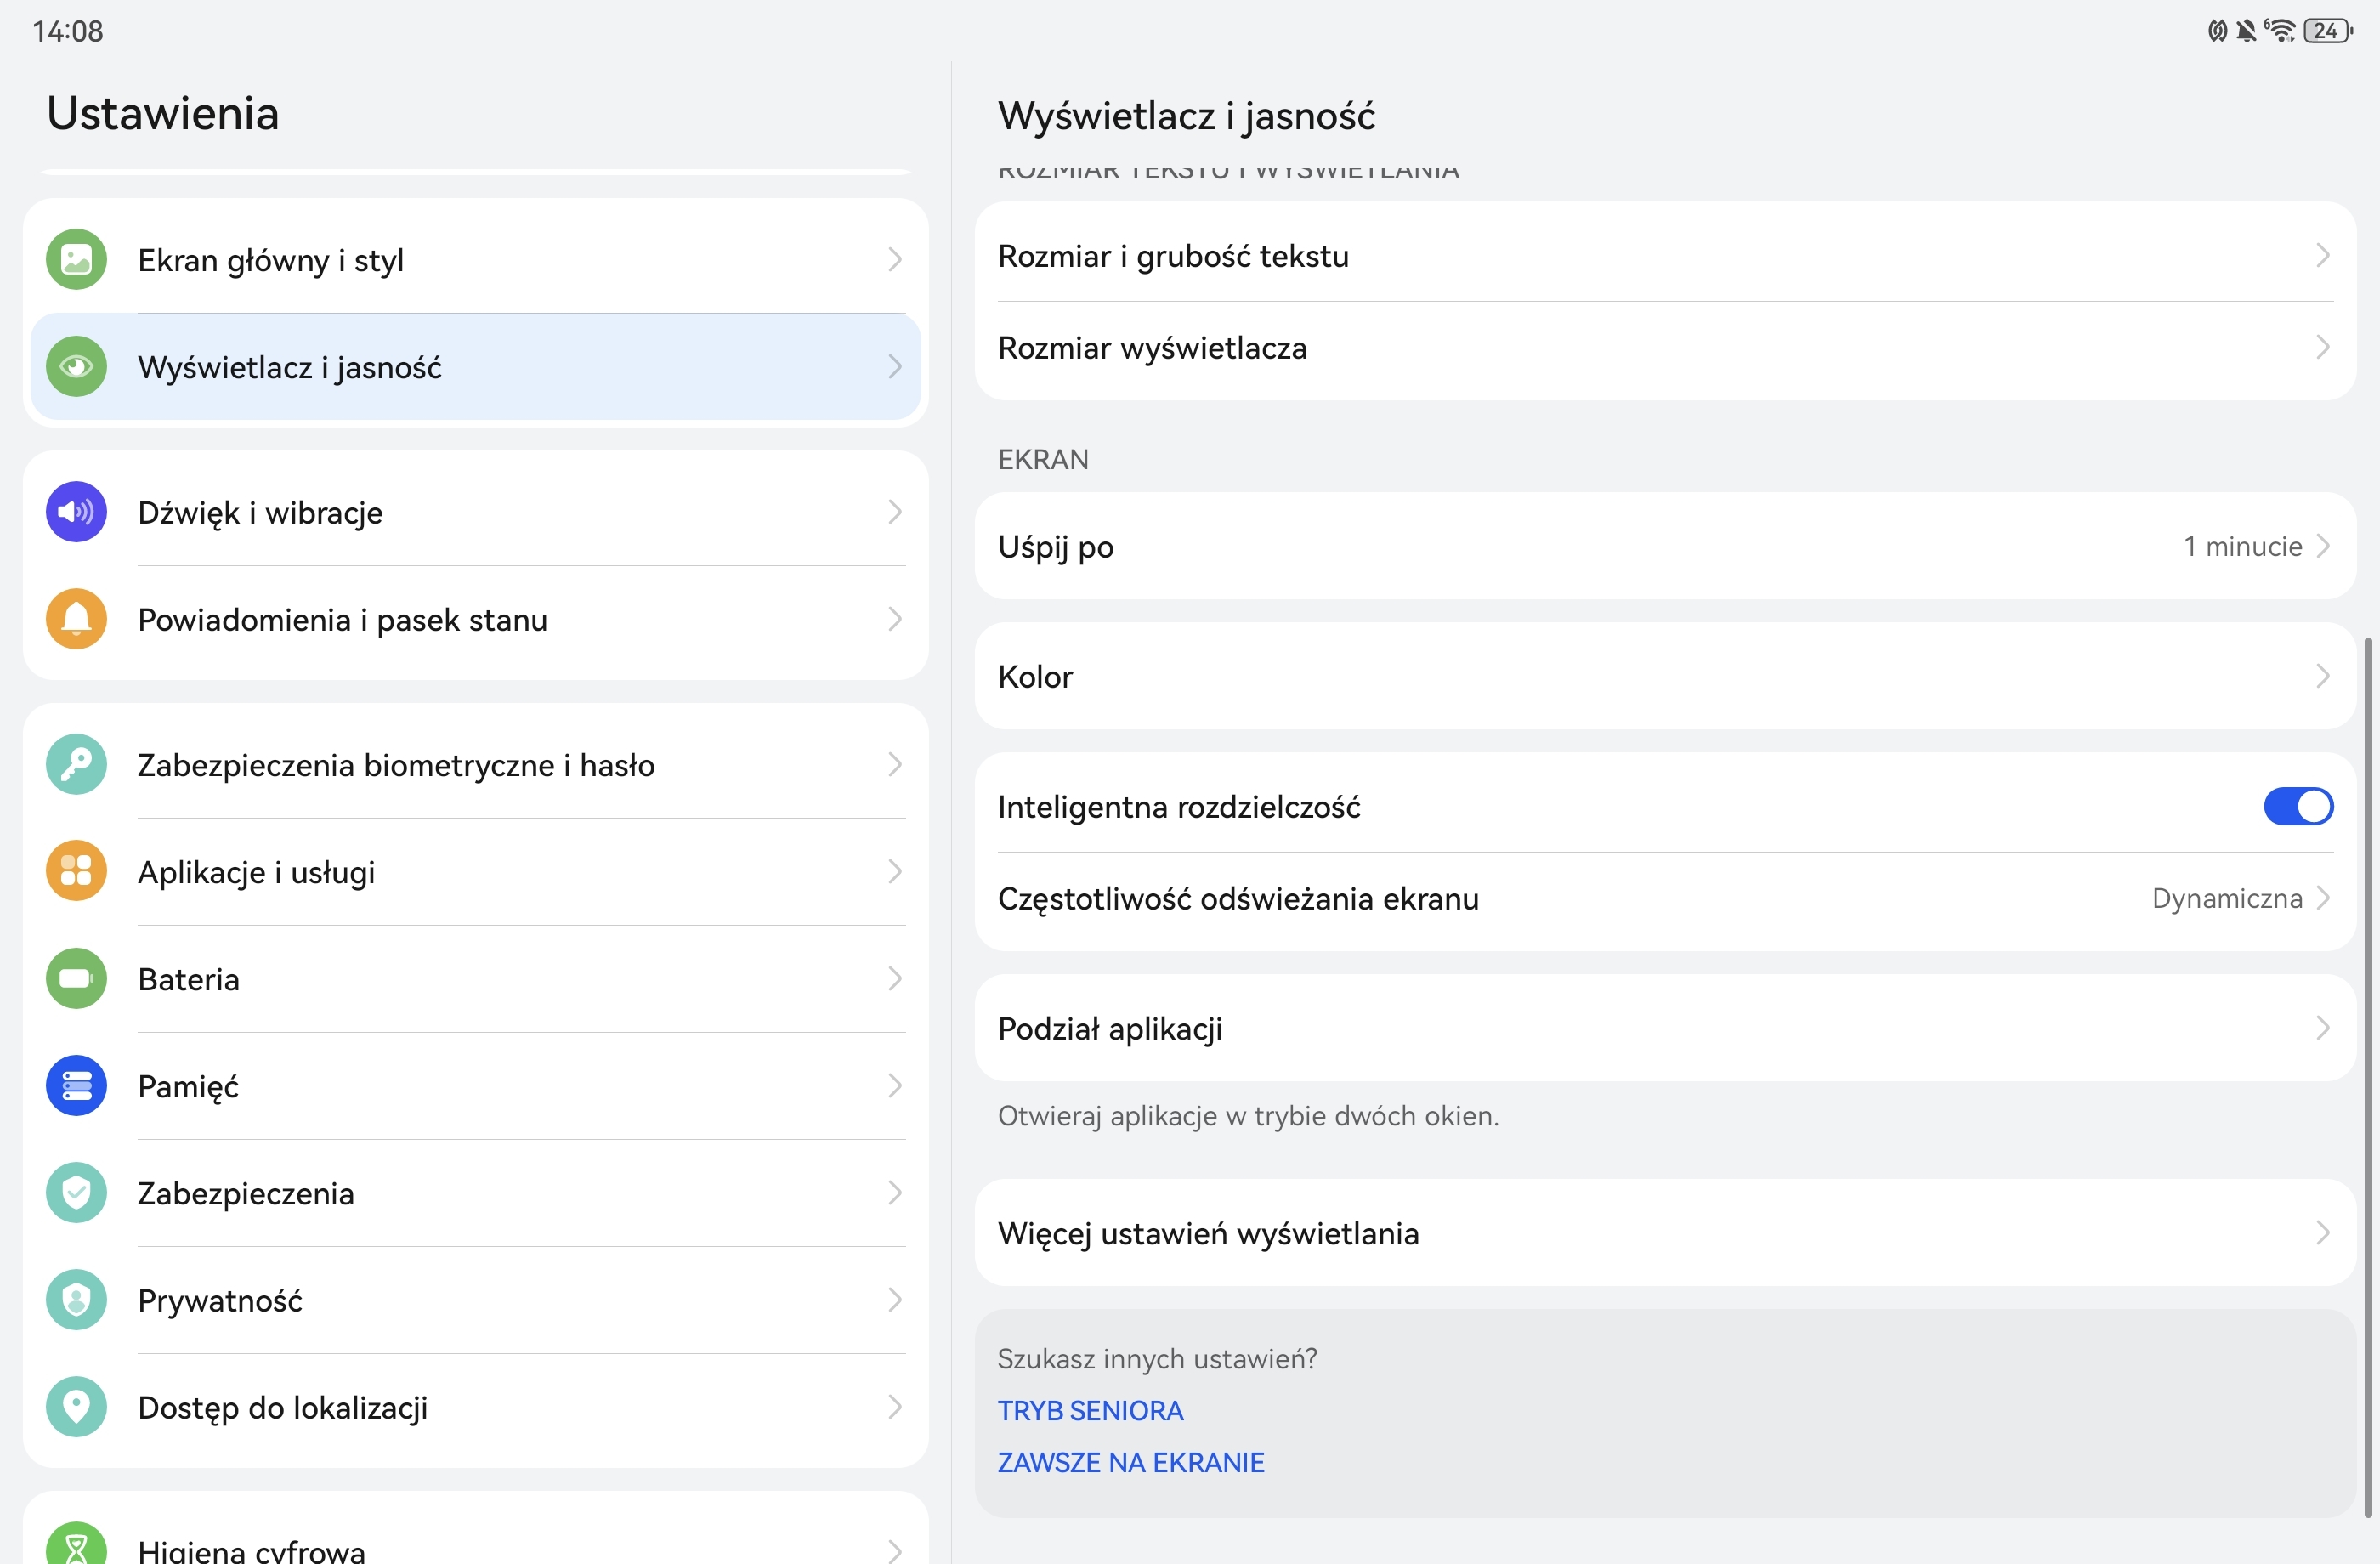This screenshot has height=1564, width=2380.
Task: Open Ekran główny i styl menu
Action: click(x=476, y=260)
